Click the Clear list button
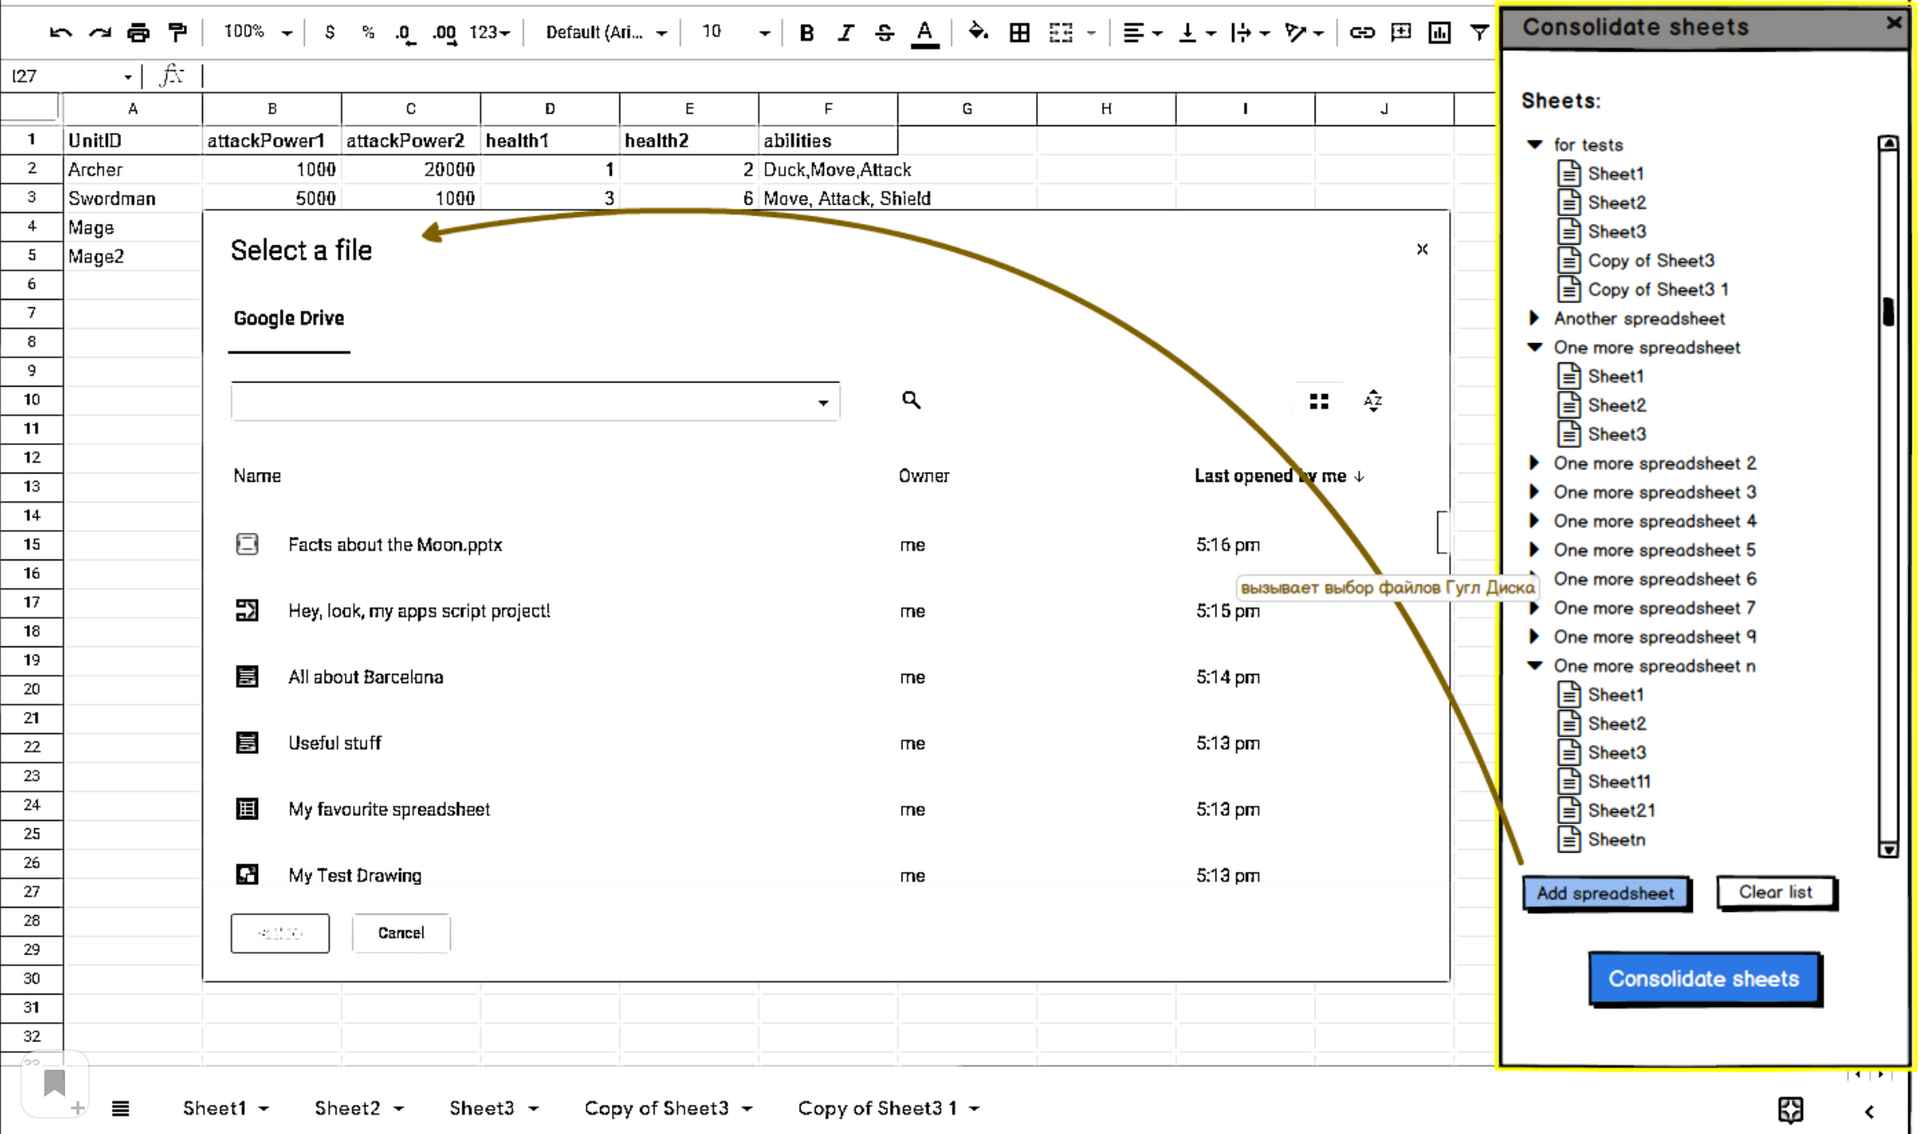 pos(1775,892)
